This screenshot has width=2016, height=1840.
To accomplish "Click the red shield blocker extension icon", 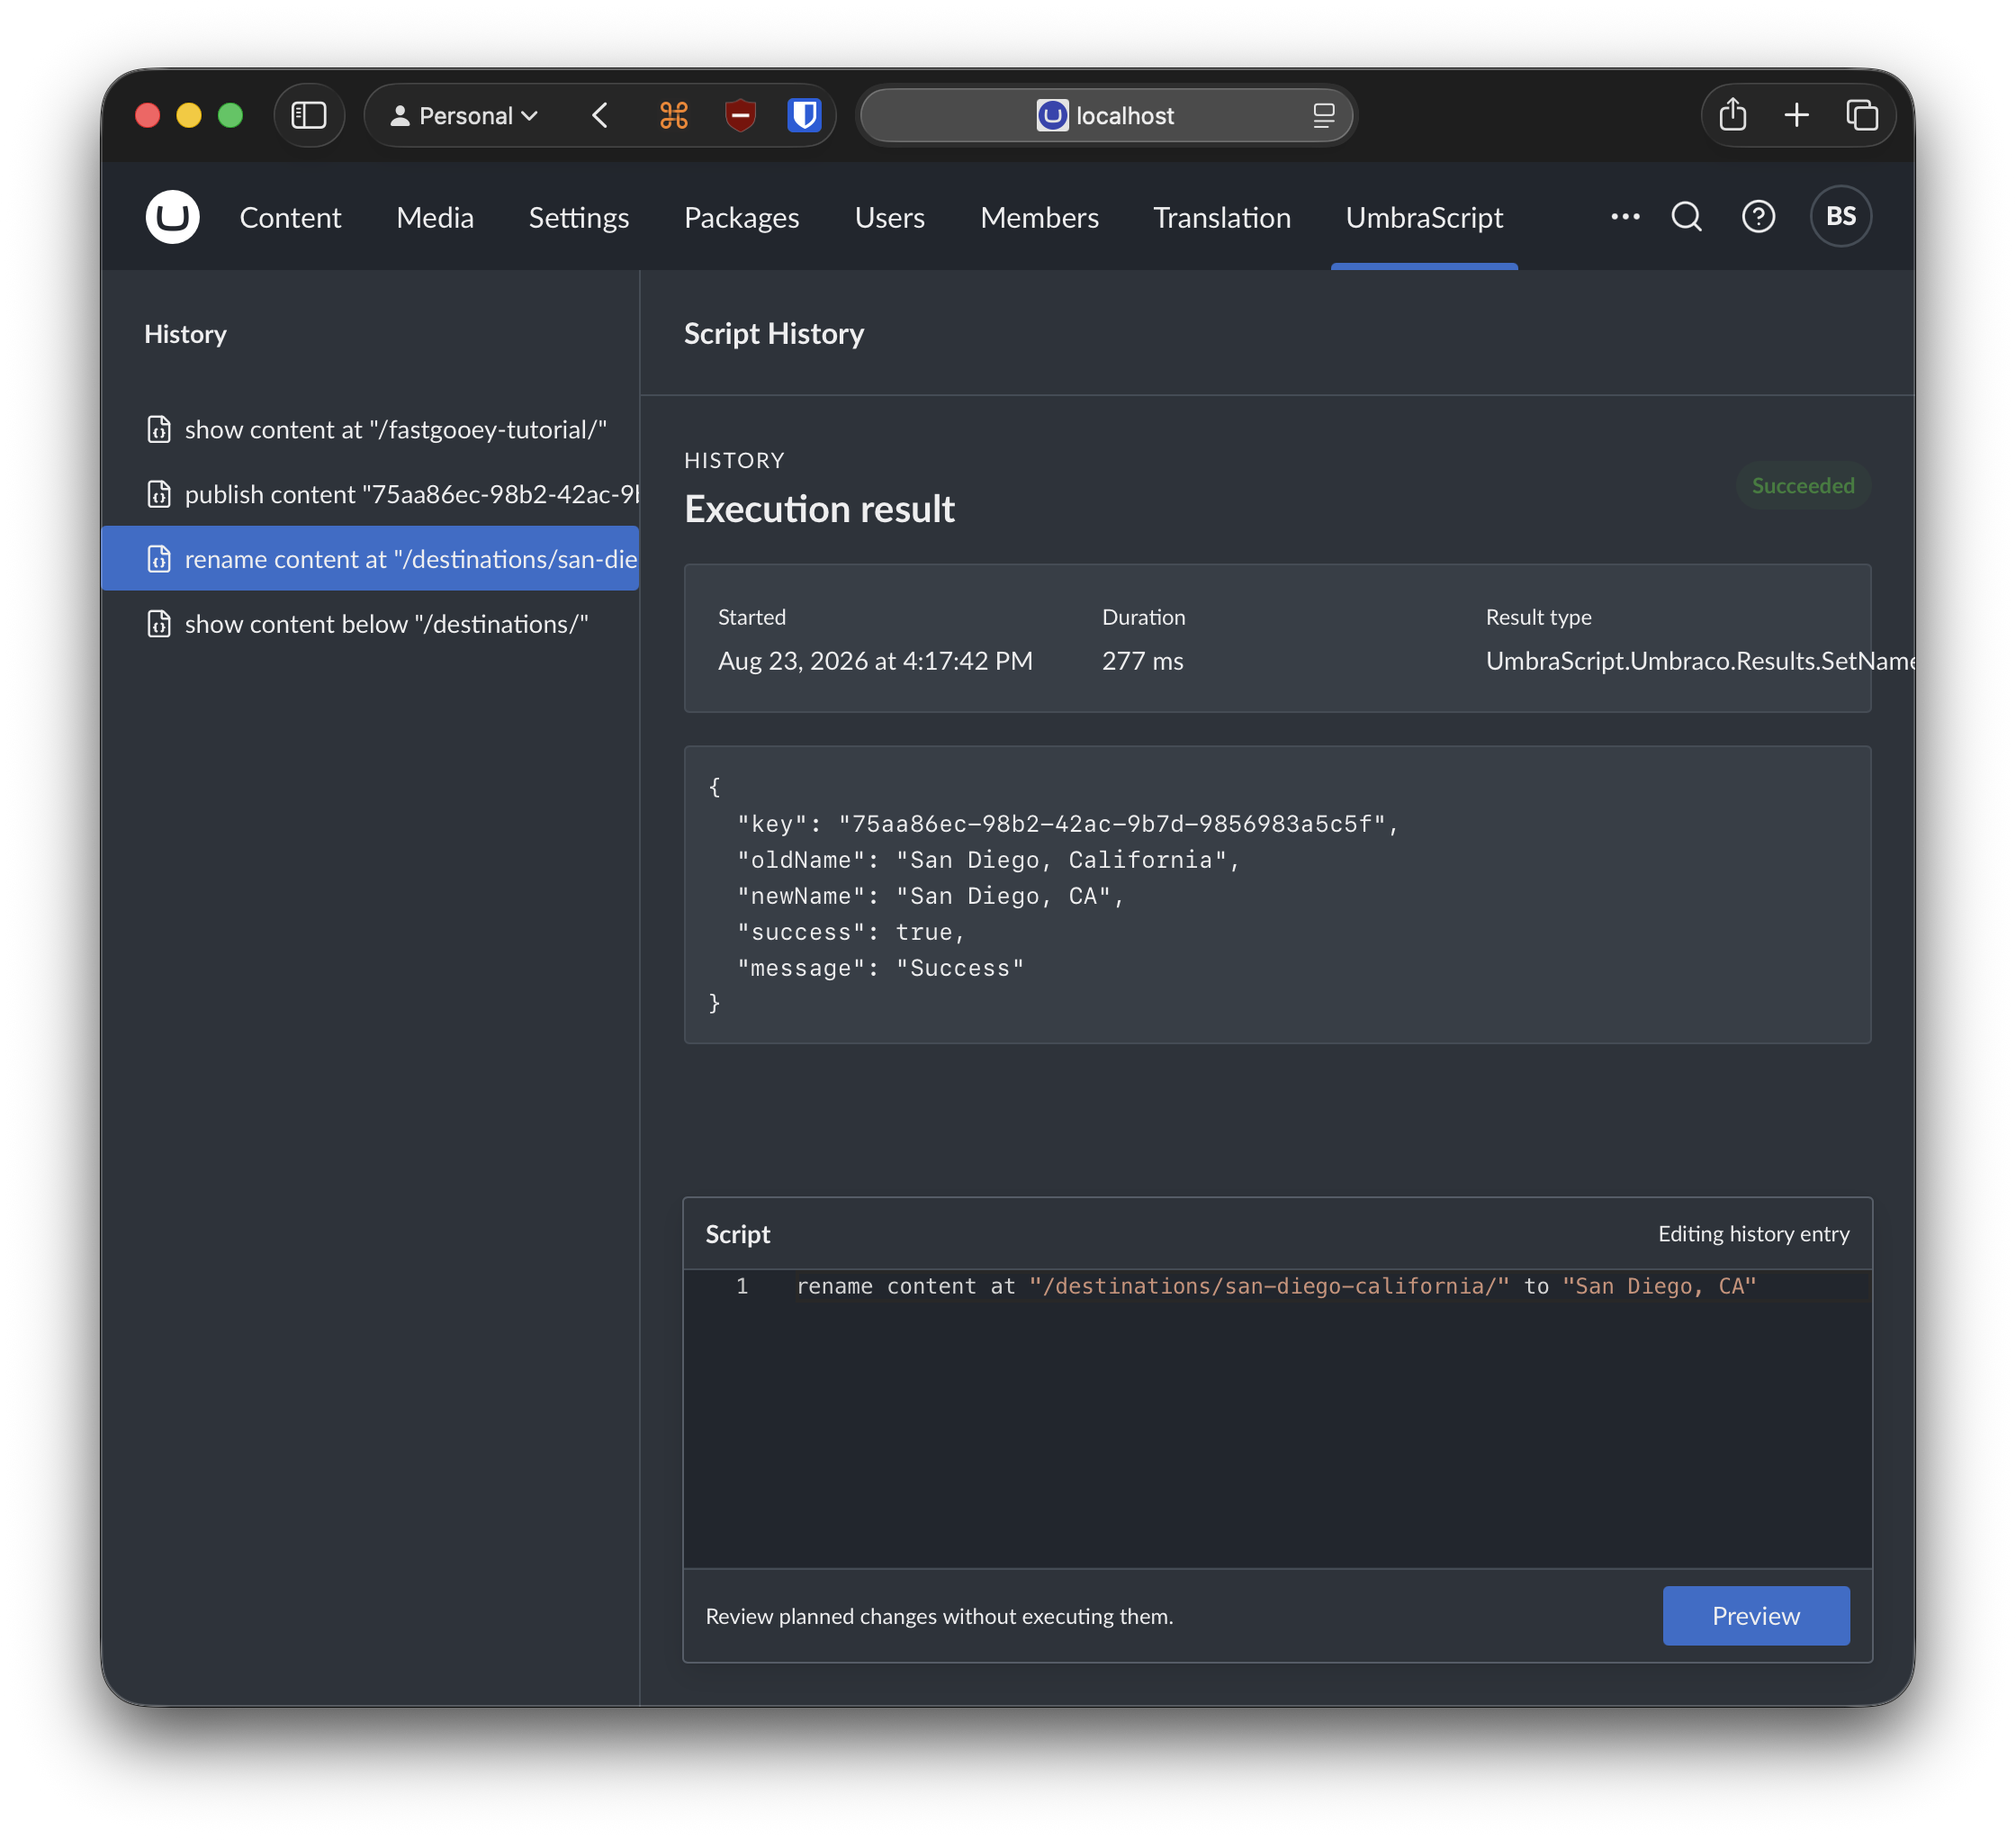I will [x=740, y=116].
